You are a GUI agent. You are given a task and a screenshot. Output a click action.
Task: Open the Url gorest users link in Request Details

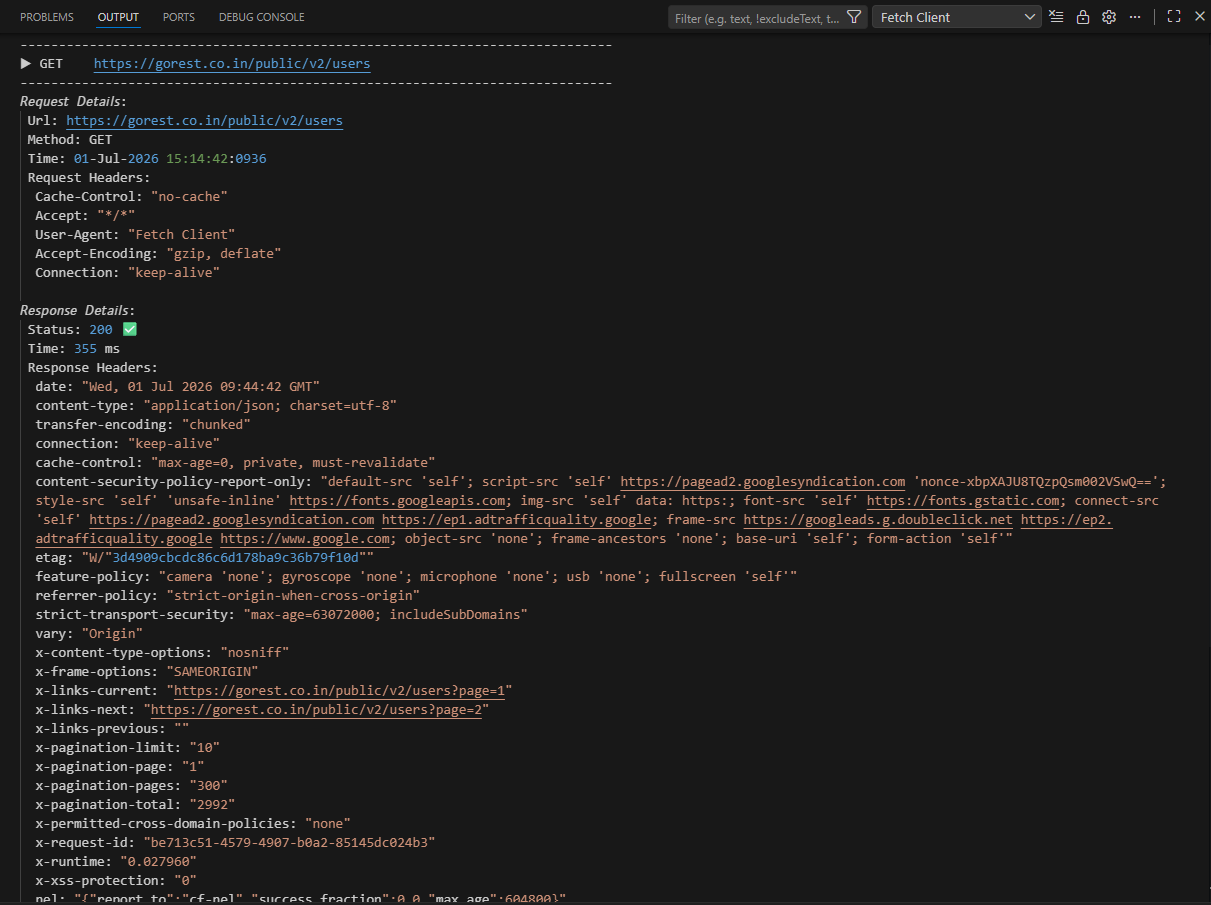[205, 121]
